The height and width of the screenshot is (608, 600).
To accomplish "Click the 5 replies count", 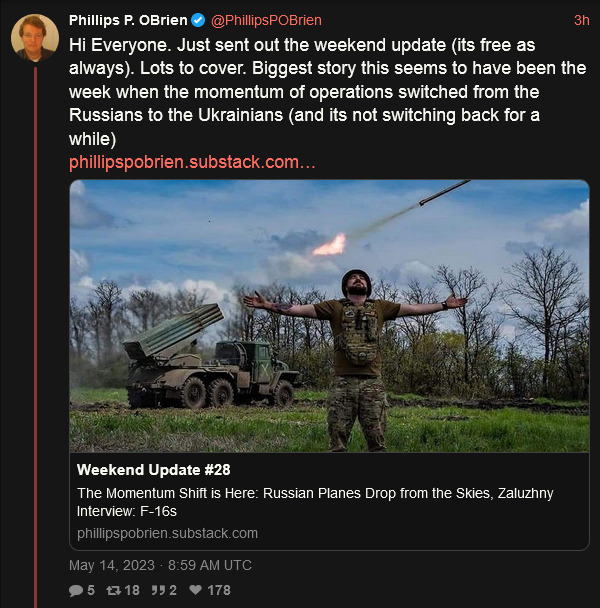I will coord(91,590).
